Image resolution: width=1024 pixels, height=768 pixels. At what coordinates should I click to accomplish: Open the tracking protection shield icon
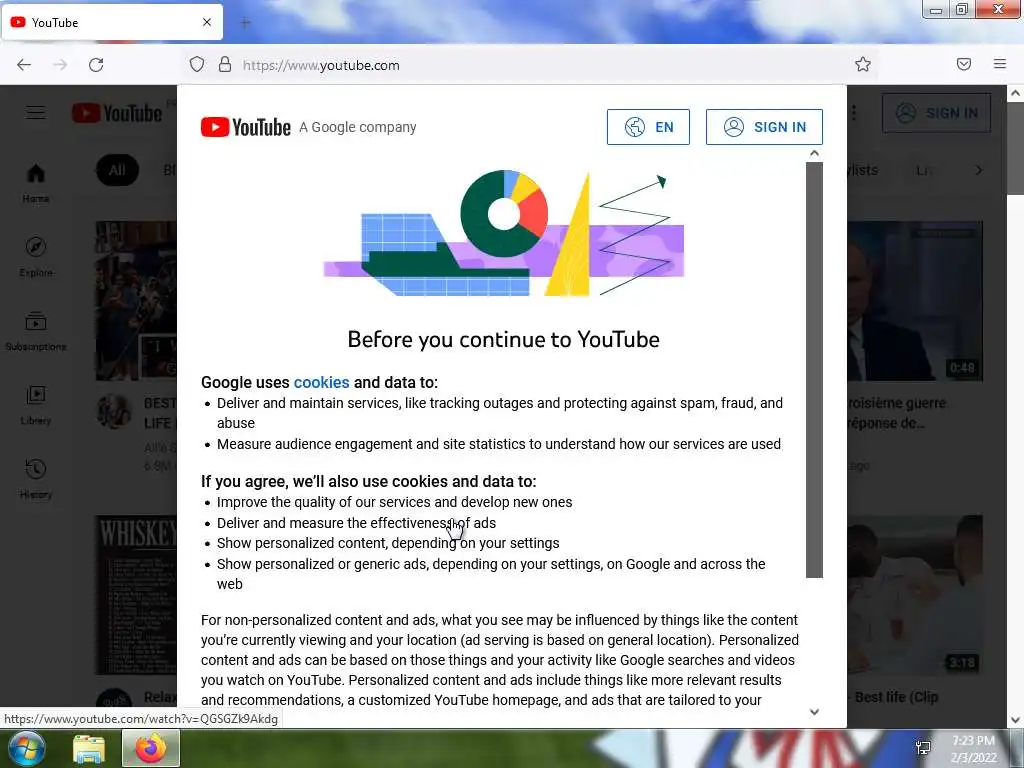[x=197, y=64]
